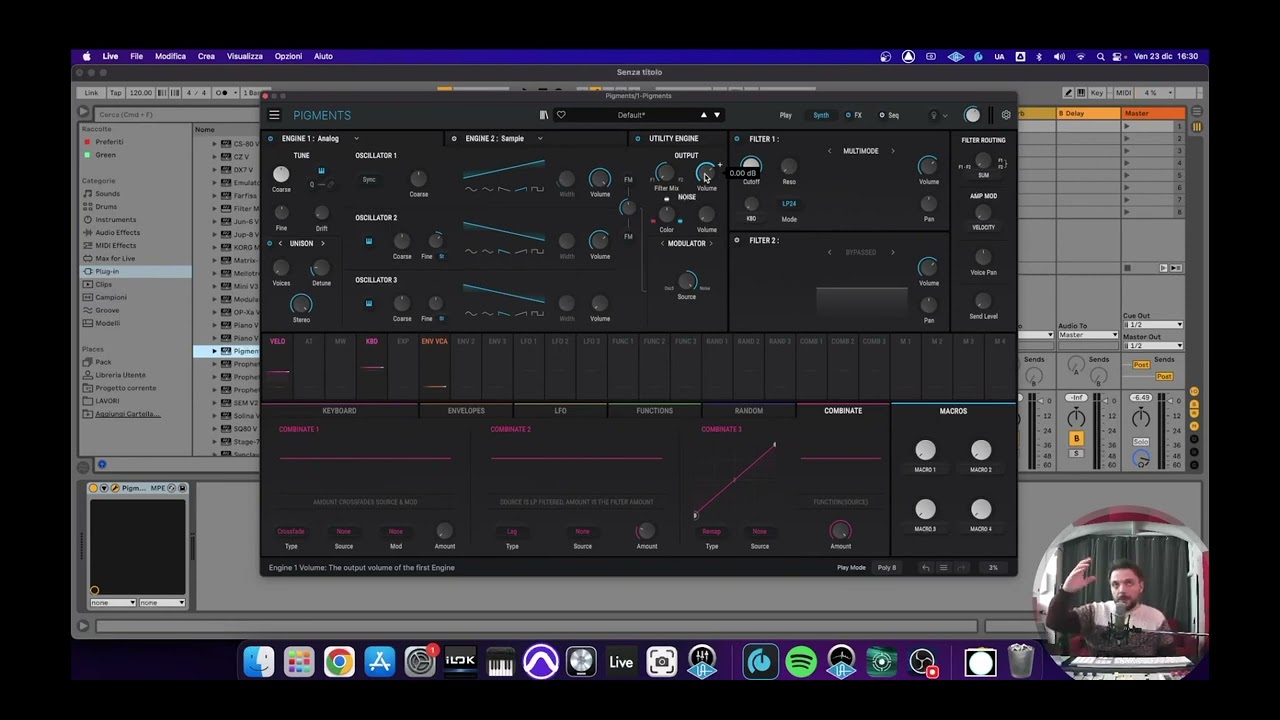Open Poly 8 play mode dropdown
Image resolution: width=1280 pixels, height=720 pixels.
tap(887, 568)
